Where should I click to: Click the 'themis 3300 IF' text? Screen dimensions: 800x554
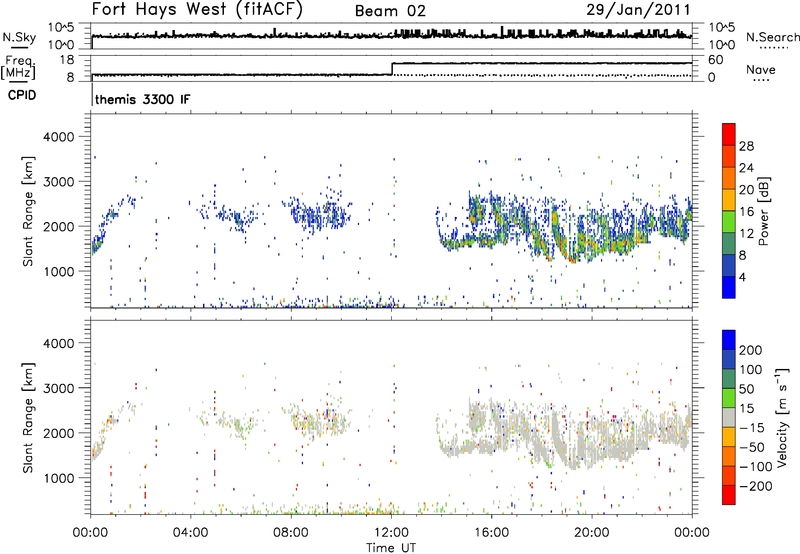tap(143, 99)
